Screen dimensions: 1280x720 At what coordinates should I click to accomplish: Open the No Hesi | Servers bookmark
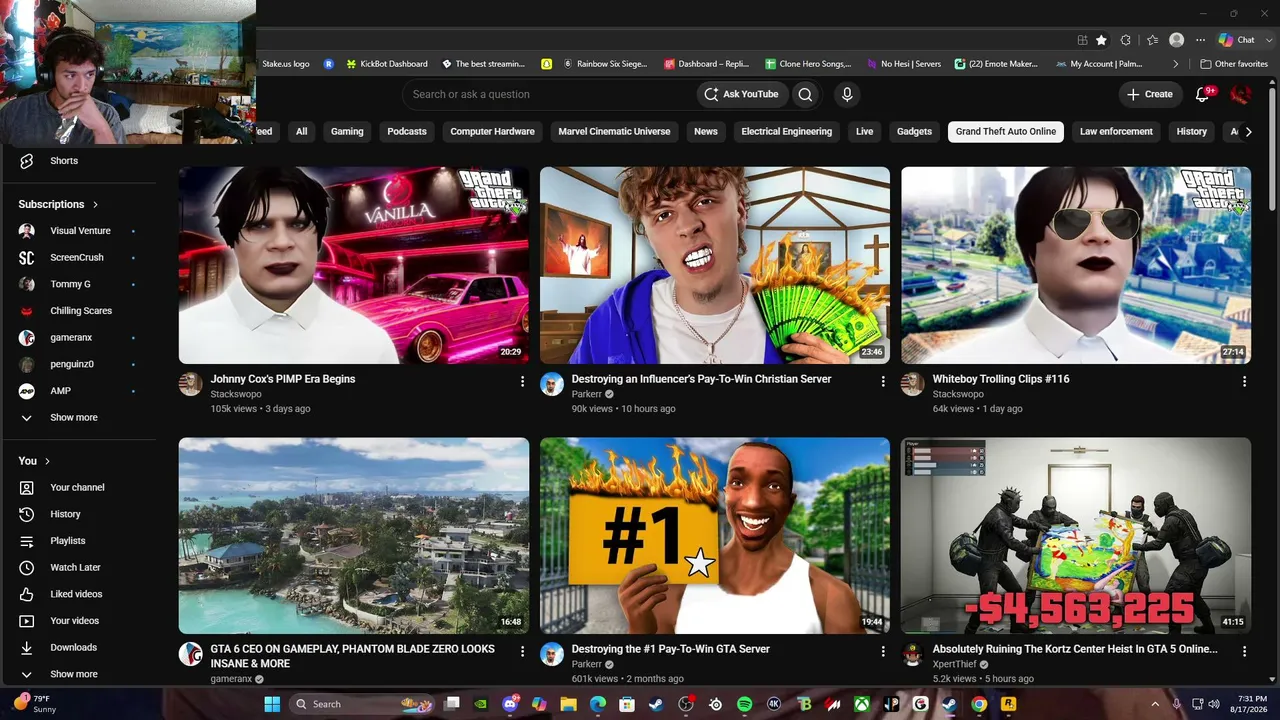[x=904, y=64]
